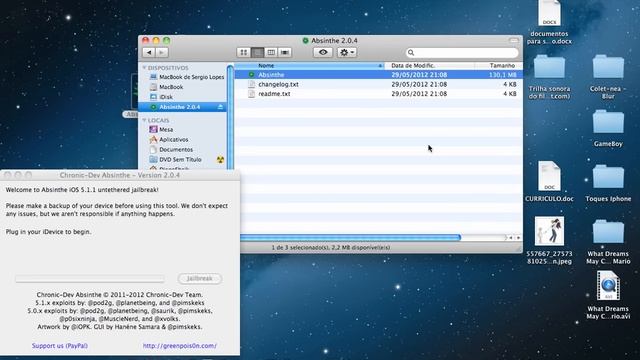Minimize the Absinthe 2.0.4 Finder window
Screen dimensions: 640x360
tap(156, 40)
